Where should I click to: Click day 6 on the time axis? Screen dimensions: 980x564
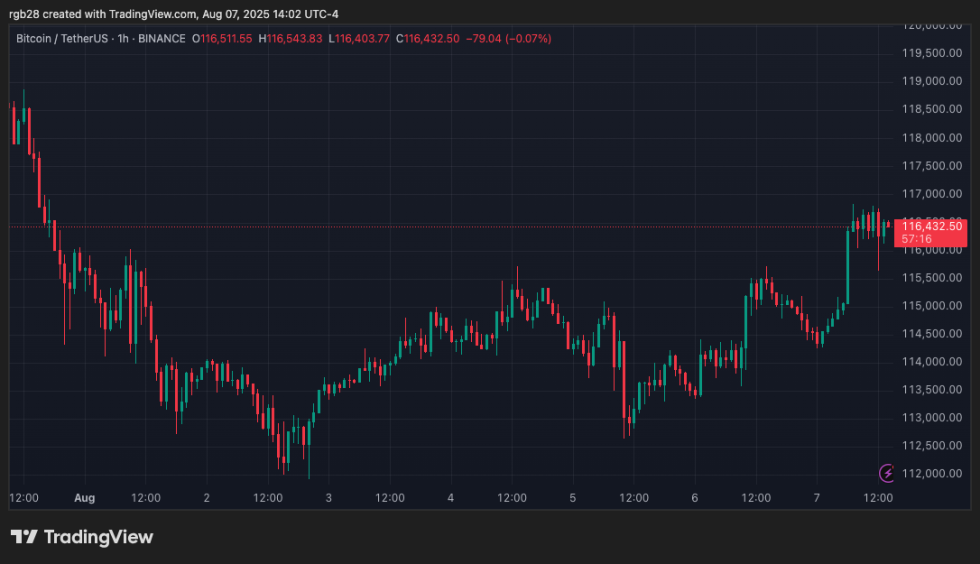click(694, 497)
